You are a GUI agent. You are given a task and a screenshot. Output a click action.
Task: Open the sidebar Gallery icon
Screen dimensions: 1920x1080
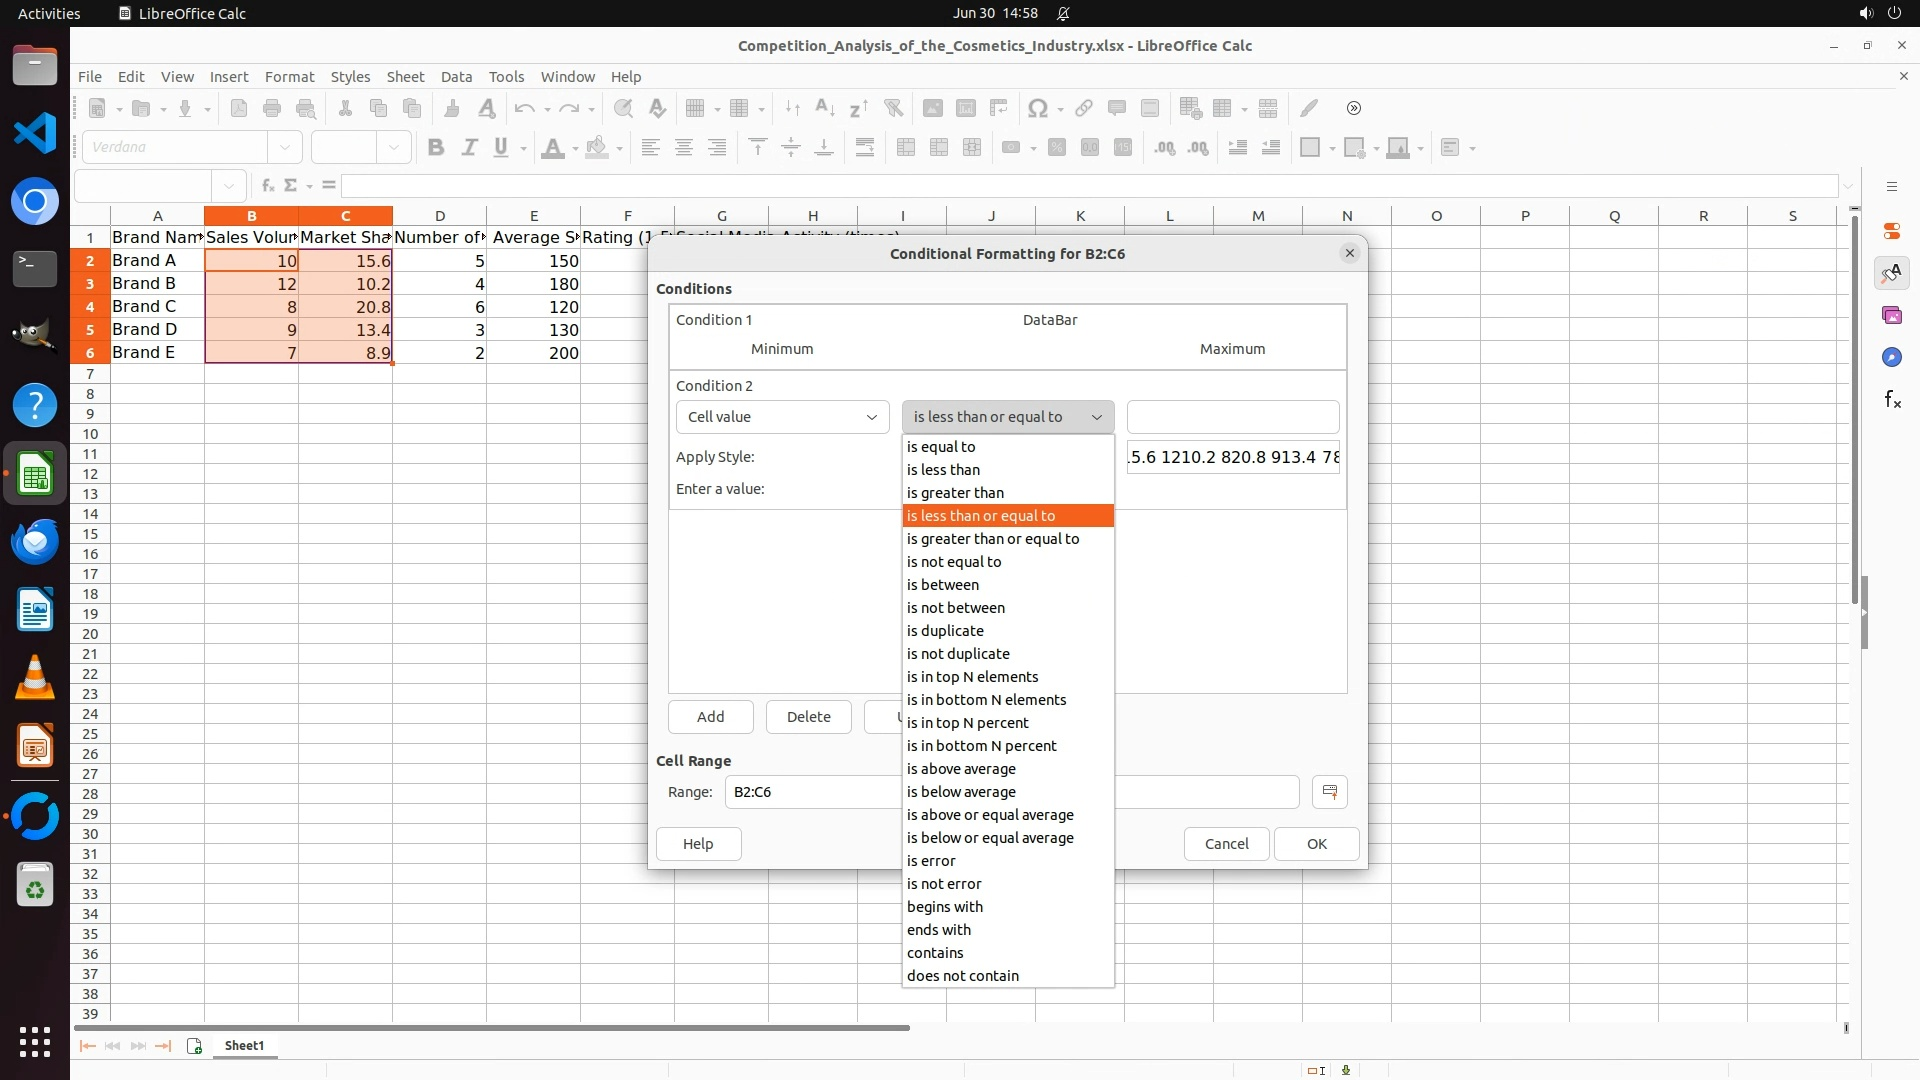coord(1891,316)
